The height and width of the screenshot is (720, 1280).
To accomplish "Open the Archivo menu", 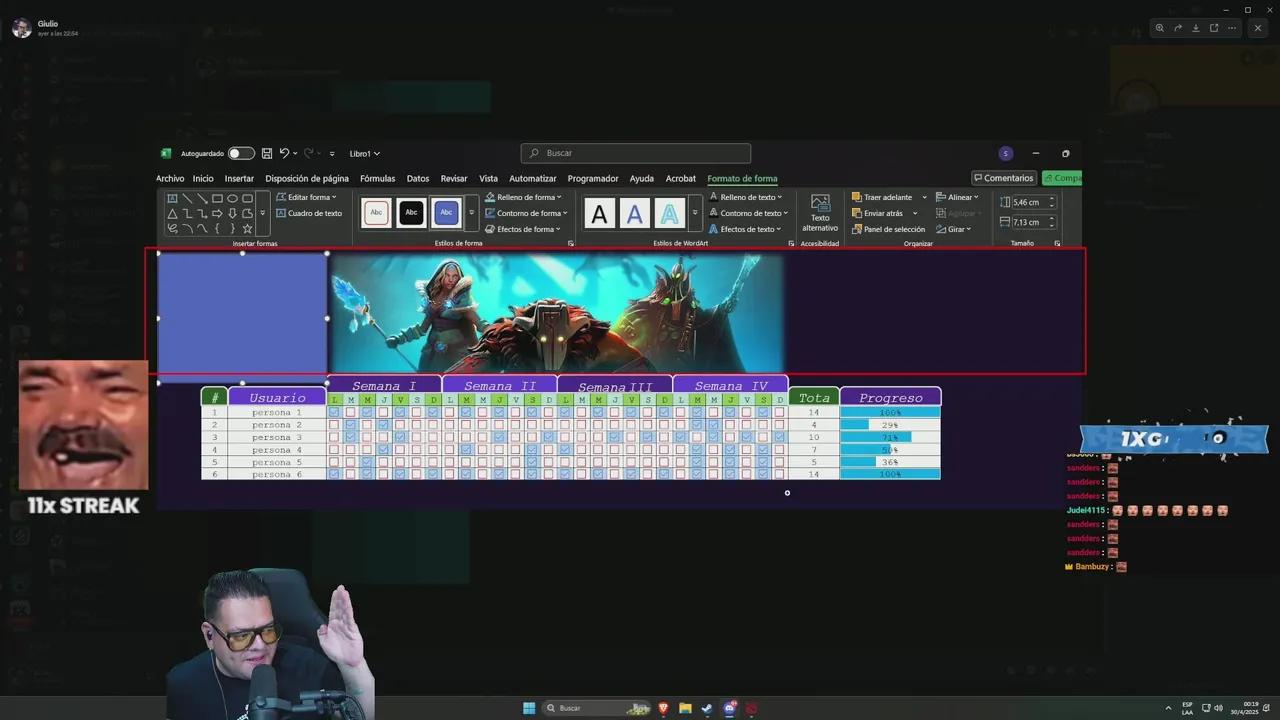I will pyautogui.click(x=170, y=179).
